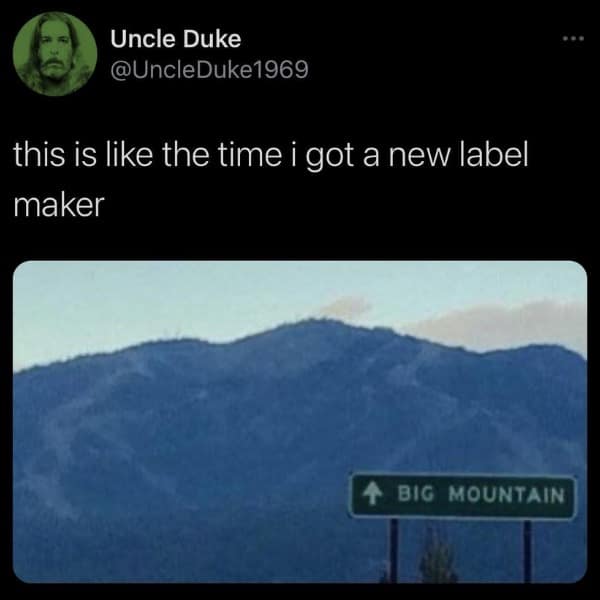
Task: Click the up arrow on the green sign
Action: pyautogui.click(x=372, y=495)
